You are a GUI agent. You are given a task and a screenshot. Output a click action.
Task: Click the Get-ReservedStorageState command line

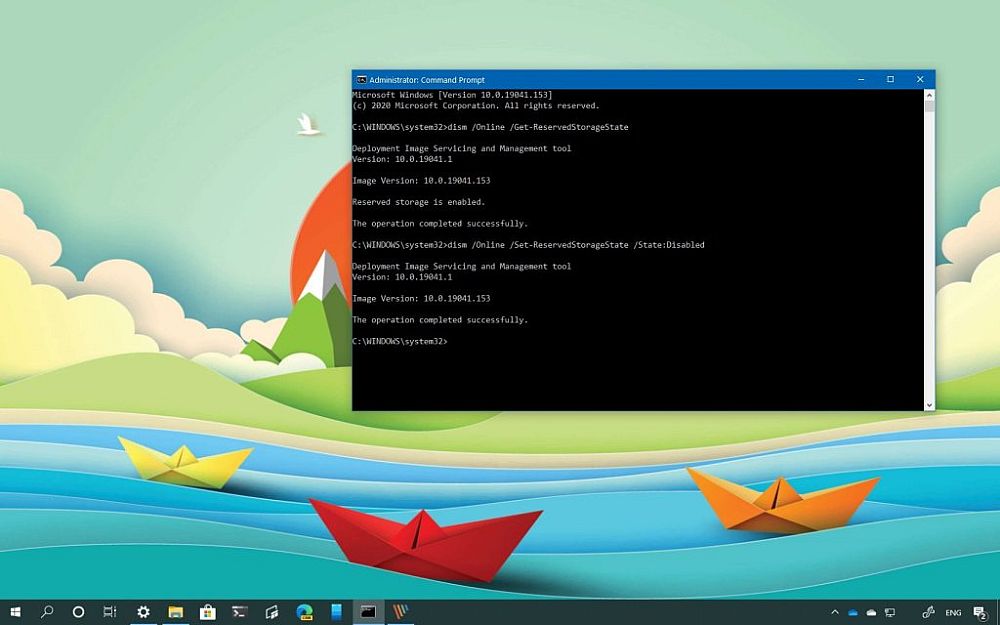(x=490, y=127)
